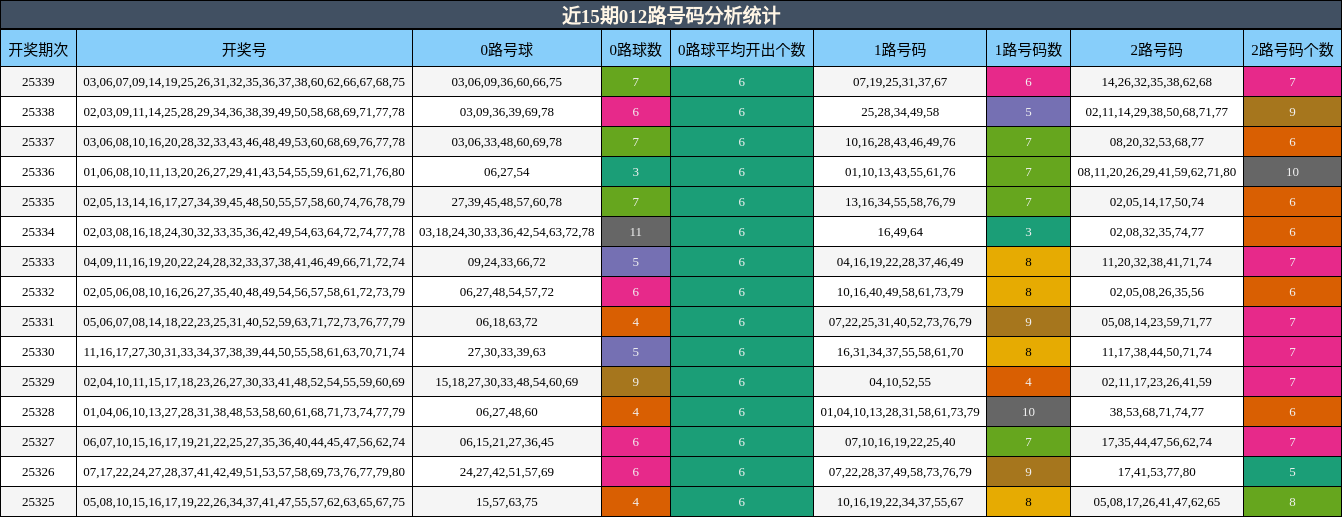Click green 0路球数 cell in row 25339
Screen dimensions: 1342x517
pyautogui.click(x=636, y=82)
